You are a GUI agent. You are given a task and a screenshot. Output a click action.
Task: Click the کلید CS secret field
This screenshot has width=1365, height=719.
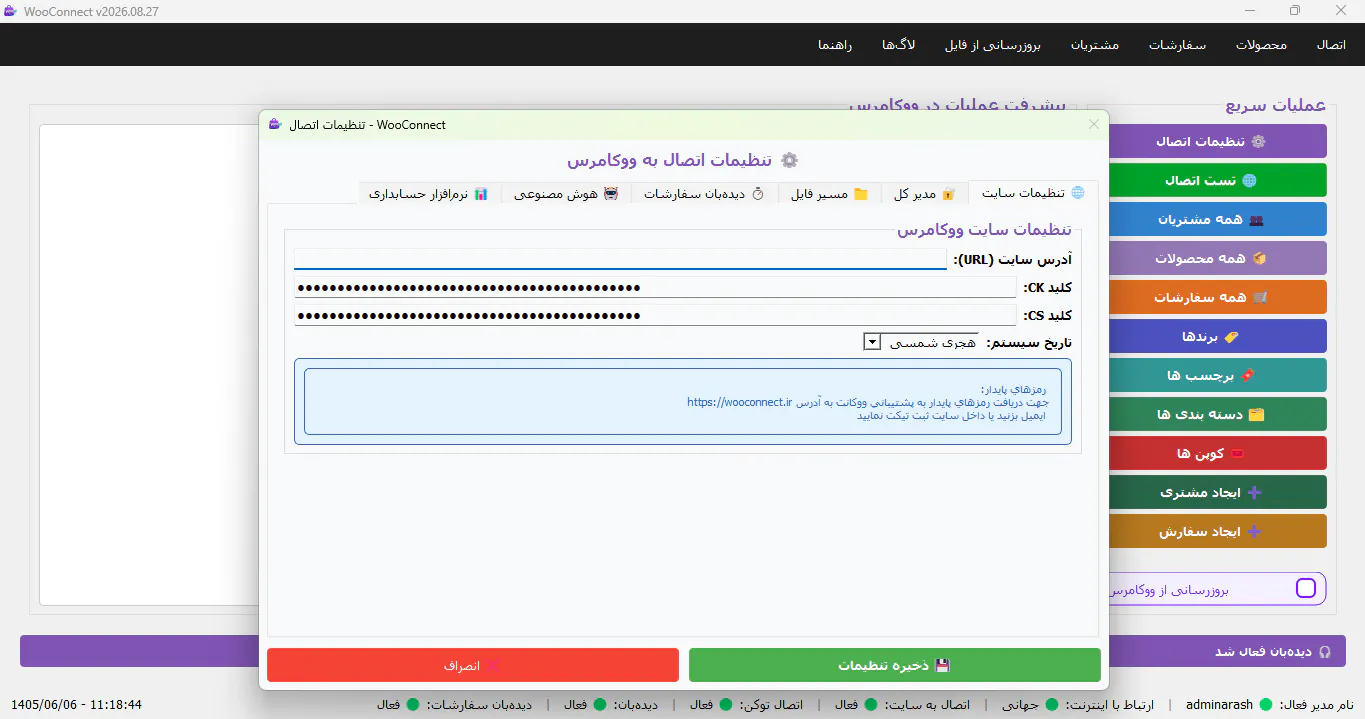(655, 315)
